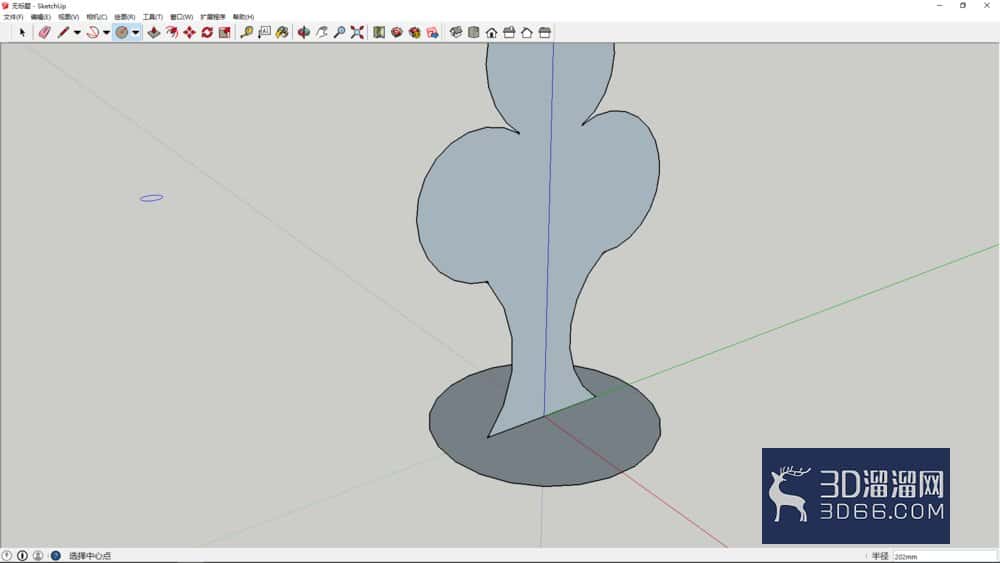Select the Push/Pull tool
The width and height of the screenshot is (1000, 563).
154,33
